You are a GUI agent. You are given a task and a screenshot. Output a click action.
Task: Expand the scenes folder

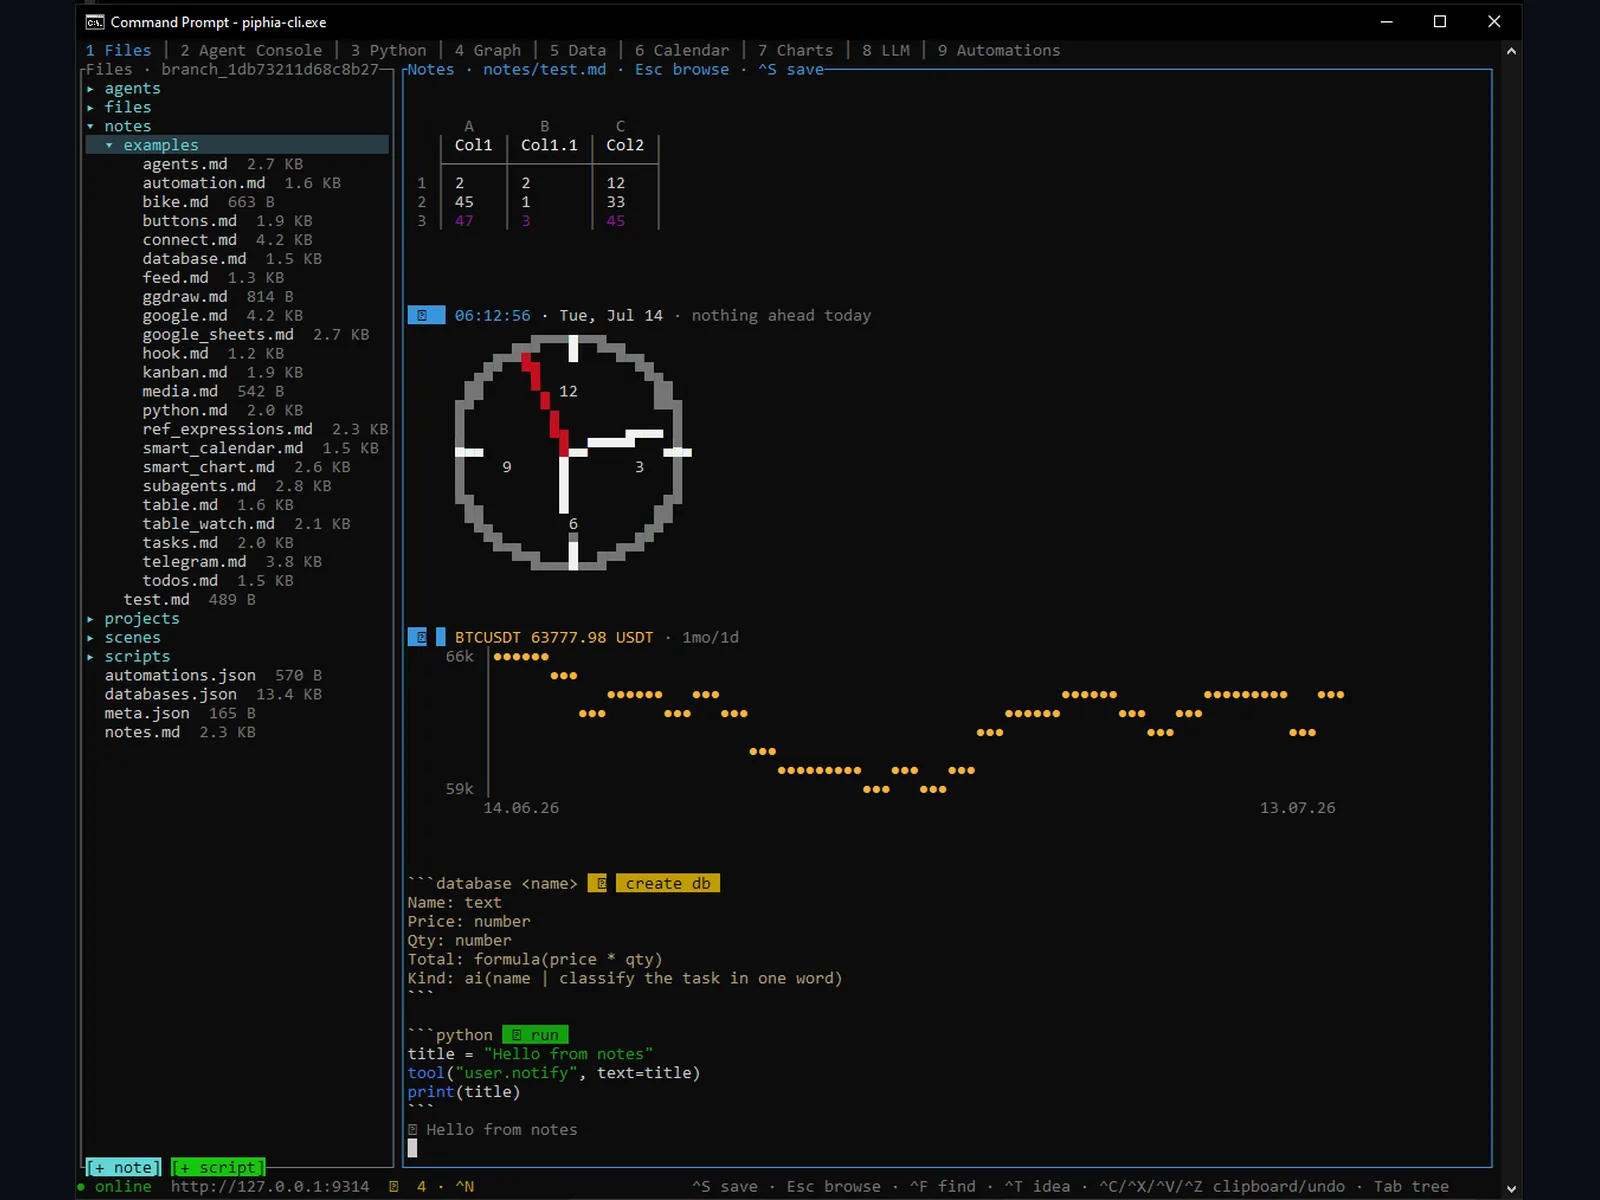(90, 638)
